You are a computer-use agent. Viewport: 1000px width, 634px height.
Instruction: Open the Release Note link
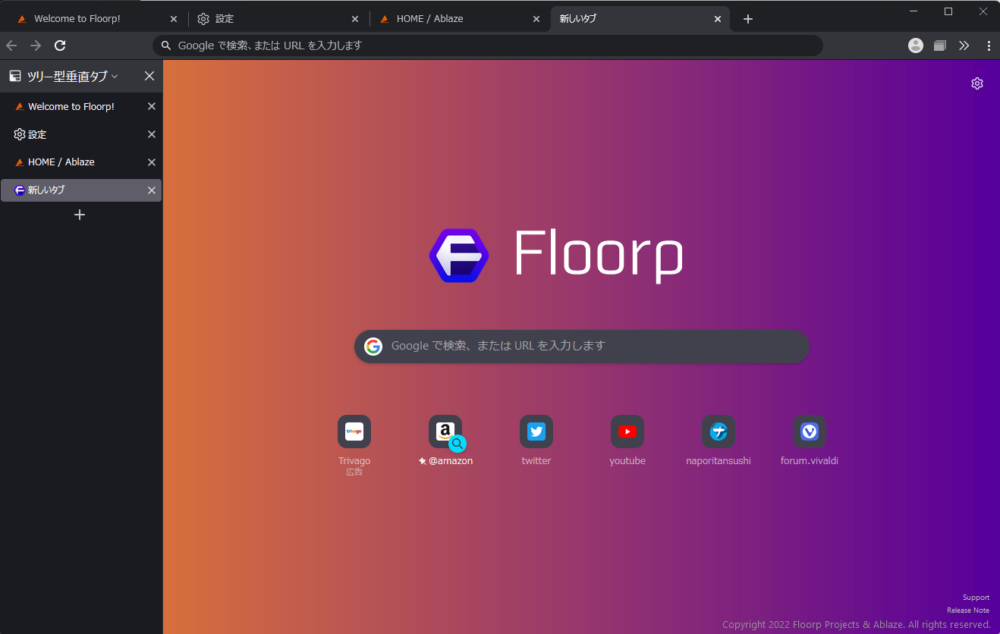(967, 610)
